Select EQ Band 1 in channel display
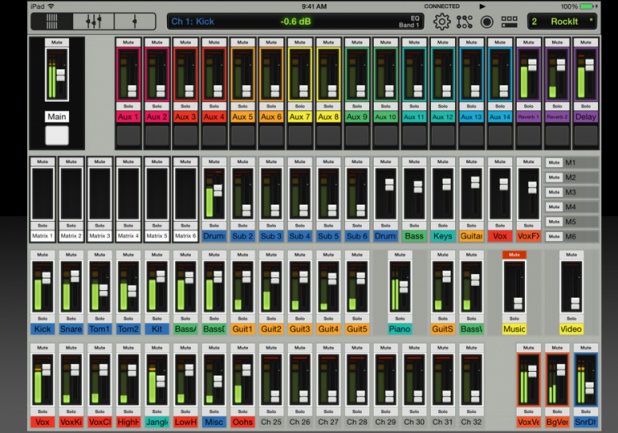This screenshot has width=618, height=433. point(409,22)
